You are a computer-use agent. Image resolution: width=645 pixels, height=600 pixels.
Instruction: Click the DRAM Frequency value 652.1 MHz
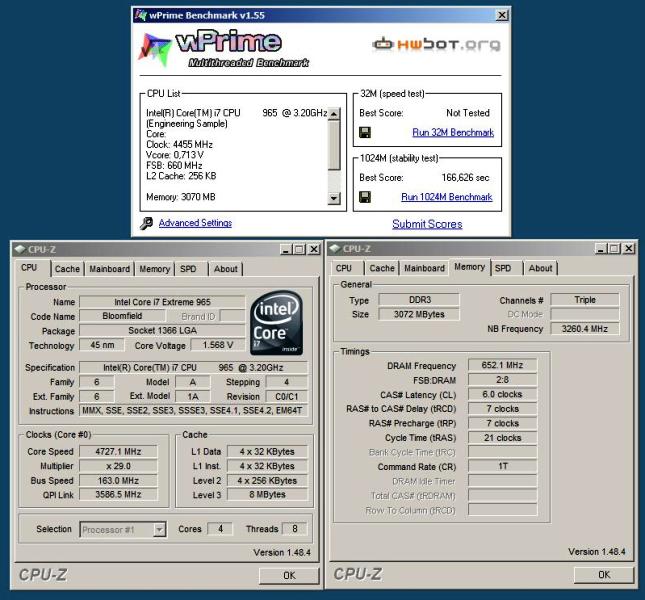coord(502,365)
